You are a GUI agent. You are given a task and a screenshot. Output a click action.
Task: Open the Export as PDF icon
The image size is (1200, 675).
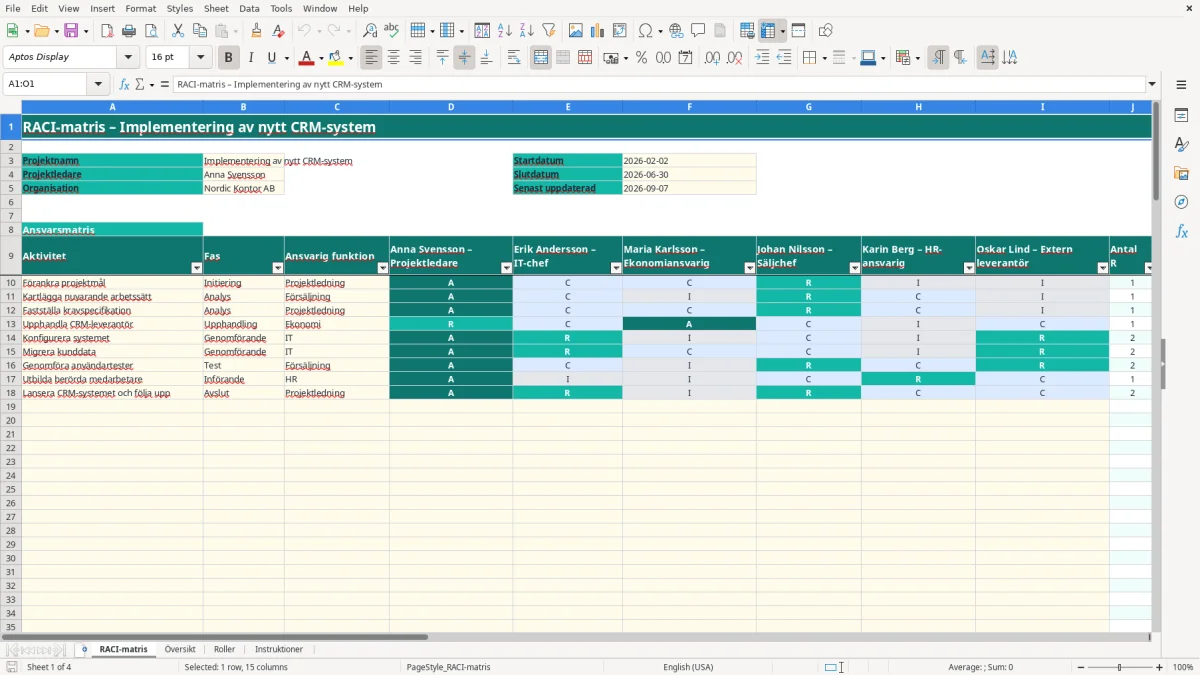point(107,31)
